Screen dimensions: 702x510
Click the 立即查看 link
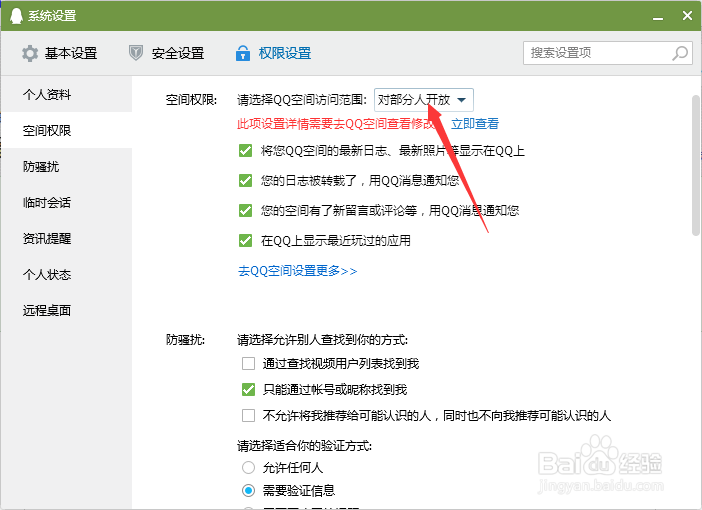[x=475, y=124]
